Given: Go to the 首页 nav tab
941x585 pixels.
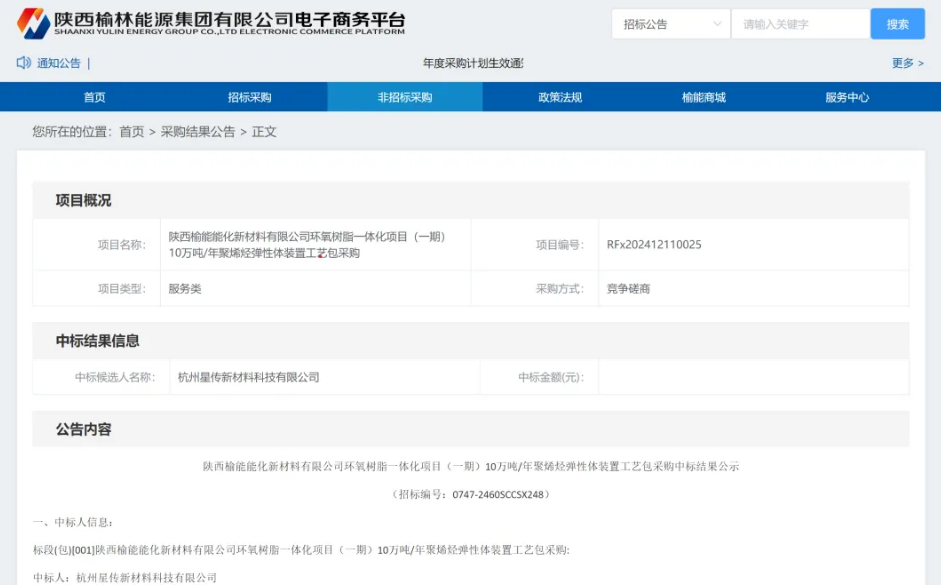Looking at the screenshot, I should point(94,97).
